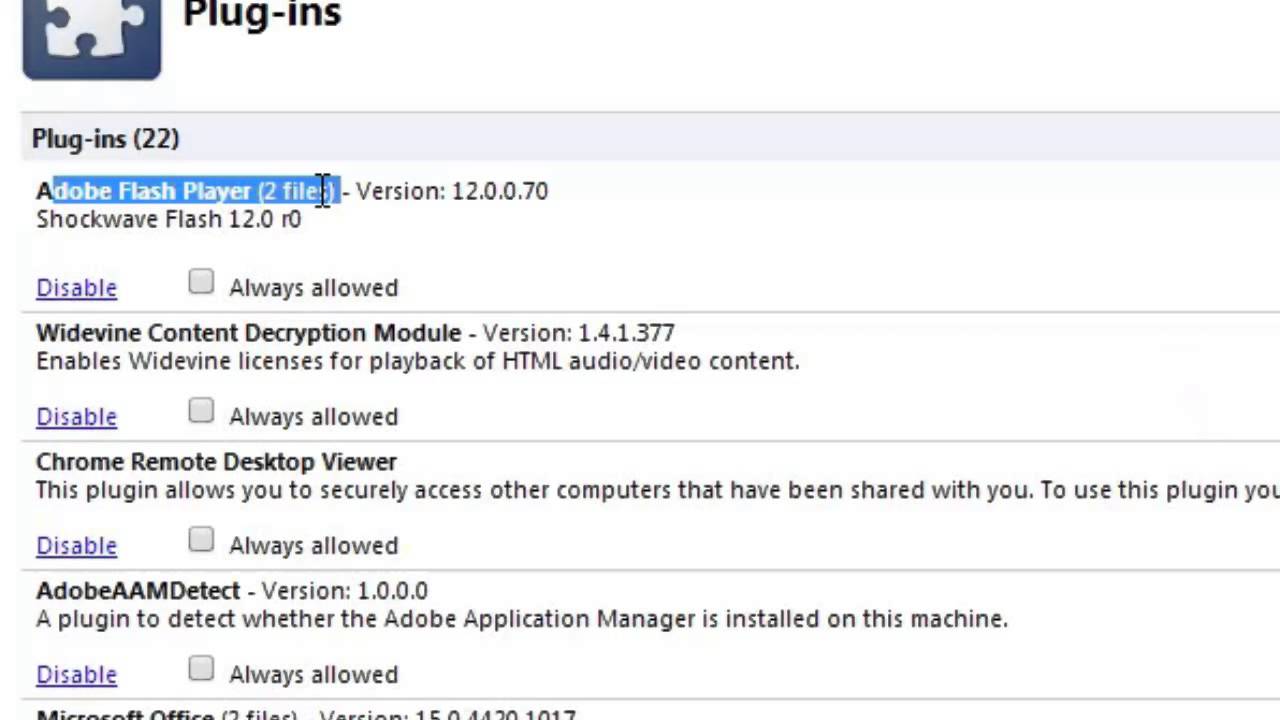Screen dimensions: 1280x720
Task: Click the Adobe Application Manager description text
Action: pyautogui.click(x=521, y=619)
